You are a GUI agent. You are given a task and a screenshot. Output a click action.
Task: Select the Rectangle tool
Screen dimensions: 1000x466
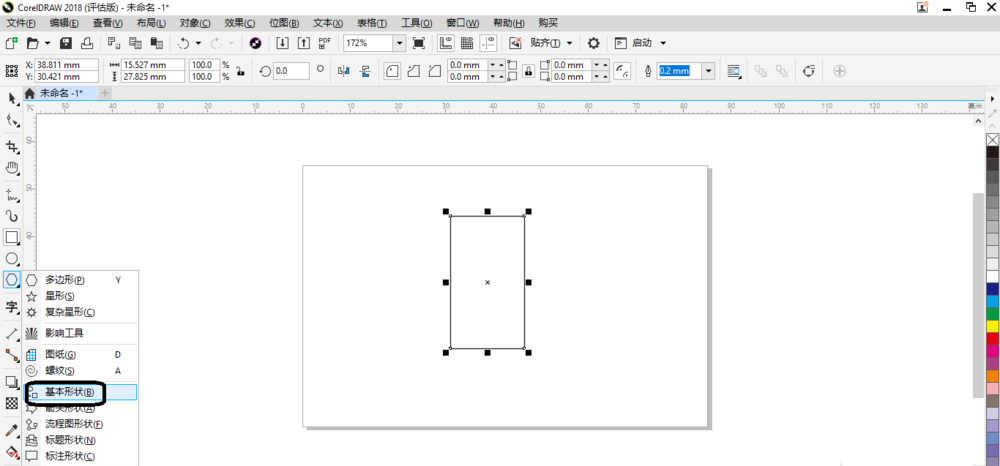(x=11, y=237)
